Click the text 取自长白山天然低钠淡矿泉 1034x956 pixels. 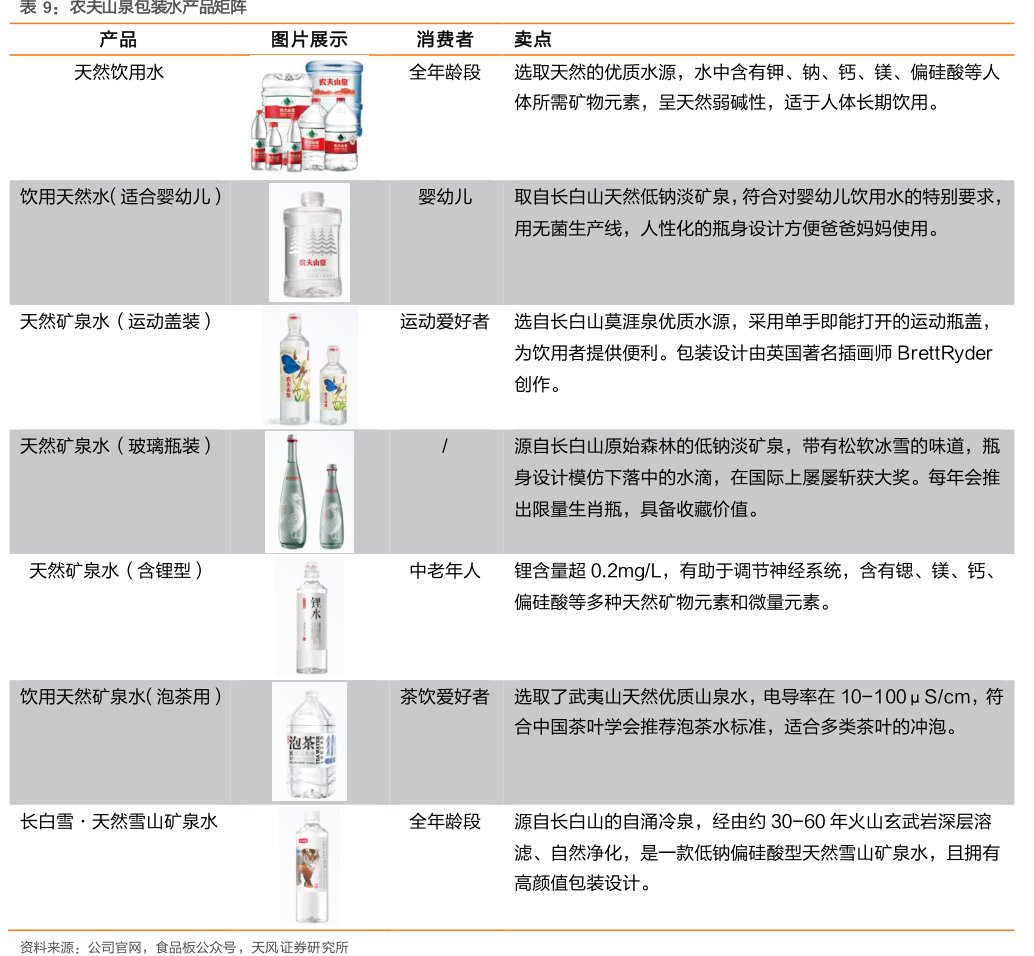pos(622,196)
